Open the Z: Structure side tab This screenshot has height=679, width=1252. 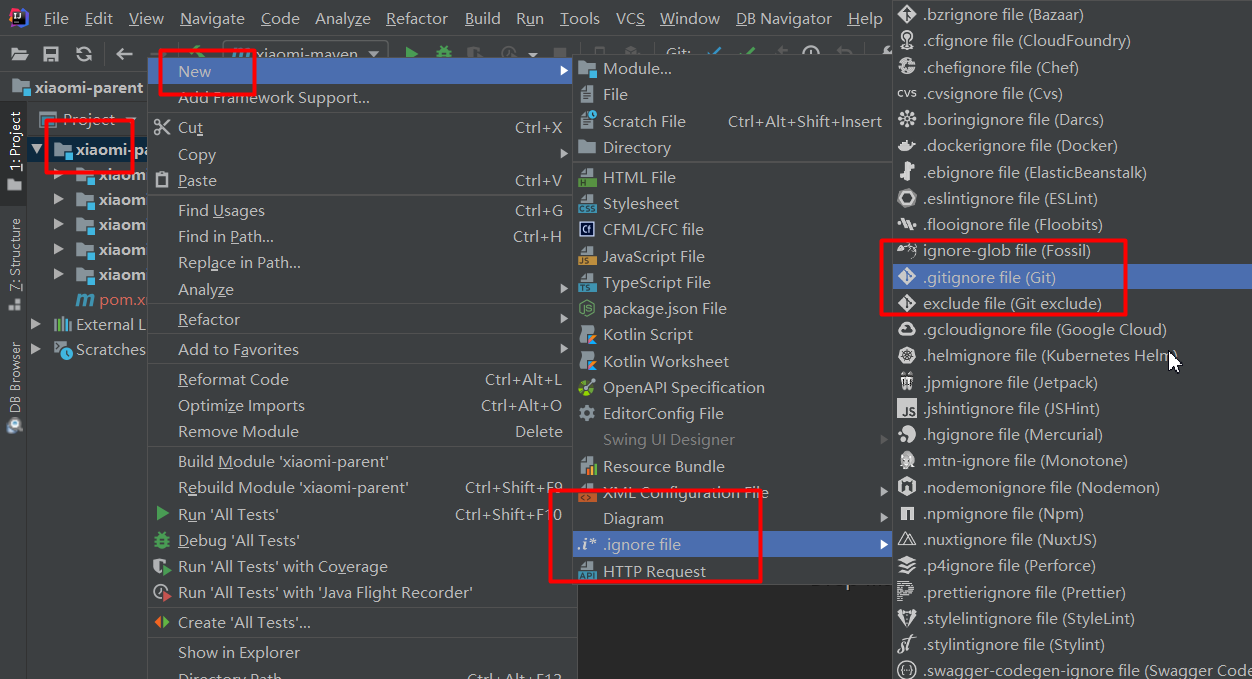(15, 262)
